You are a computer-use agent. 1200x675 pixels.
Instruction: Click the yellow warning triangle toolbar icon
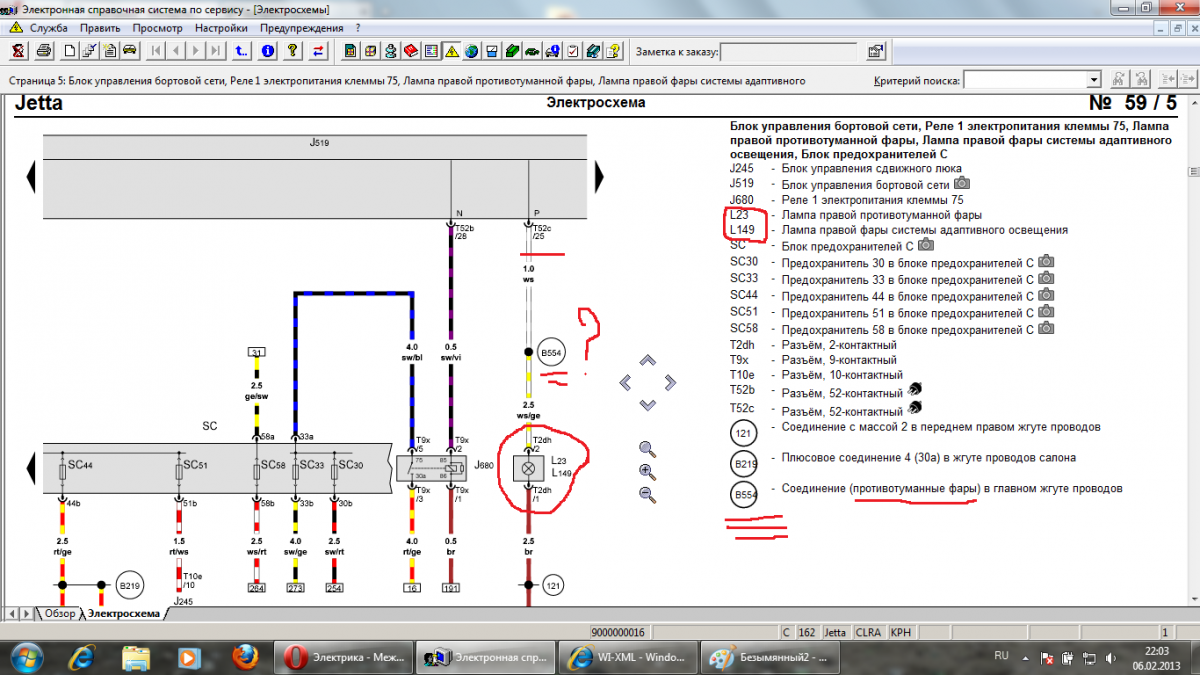coord(451,51)
